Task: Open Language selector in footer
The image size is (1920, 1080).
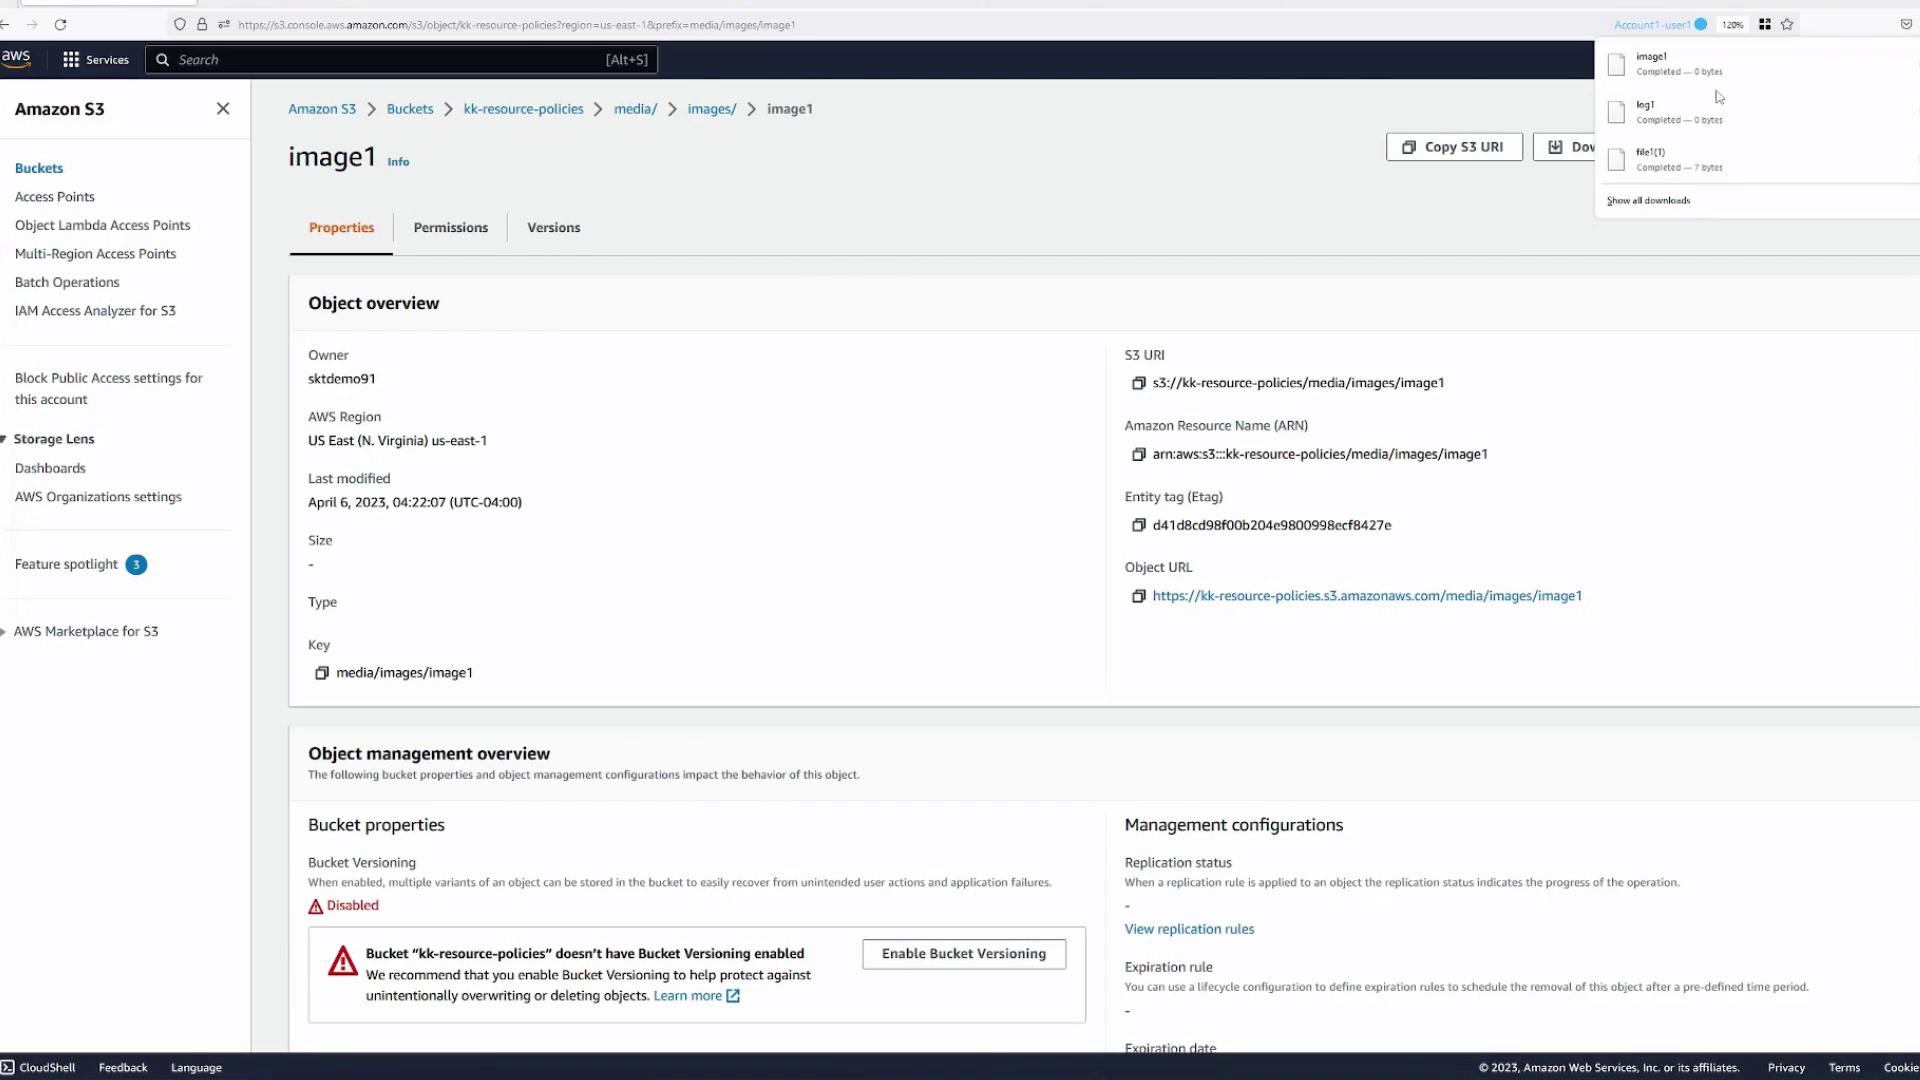Action: click(x=196, y=1067)
